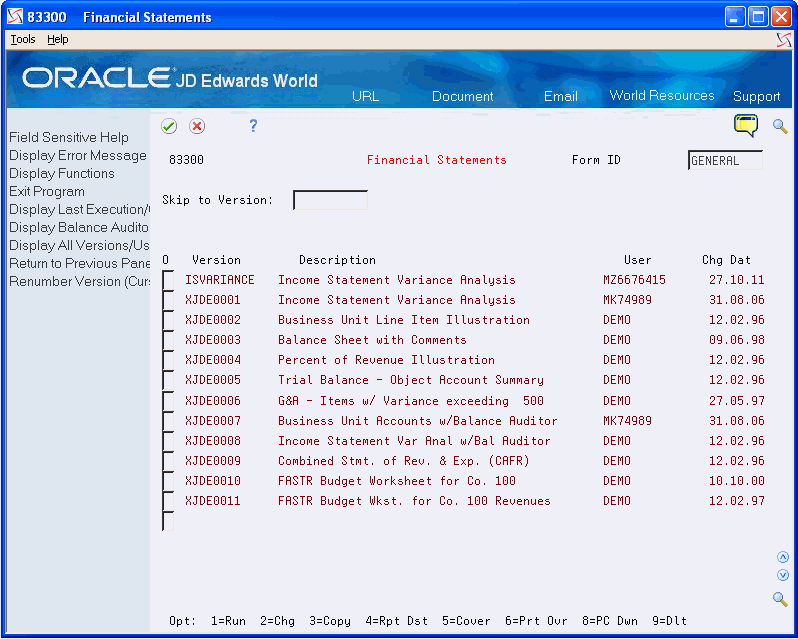This screenshot has height=639, width=798.
Task: Click the Skip to Version input field
Action: click(x=330, y=200)
